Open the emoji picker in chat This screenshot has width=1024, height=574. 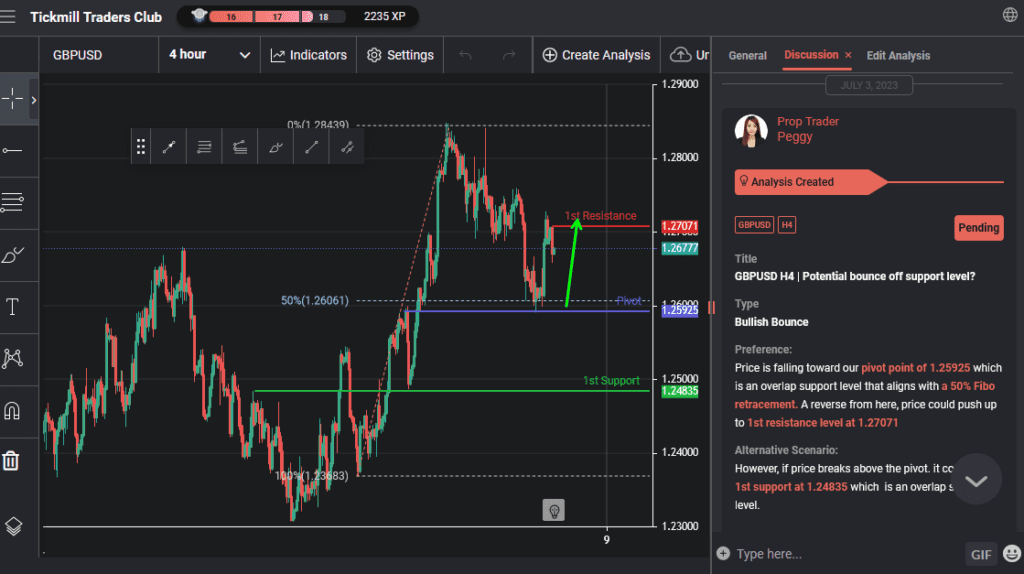(1012, 553)
